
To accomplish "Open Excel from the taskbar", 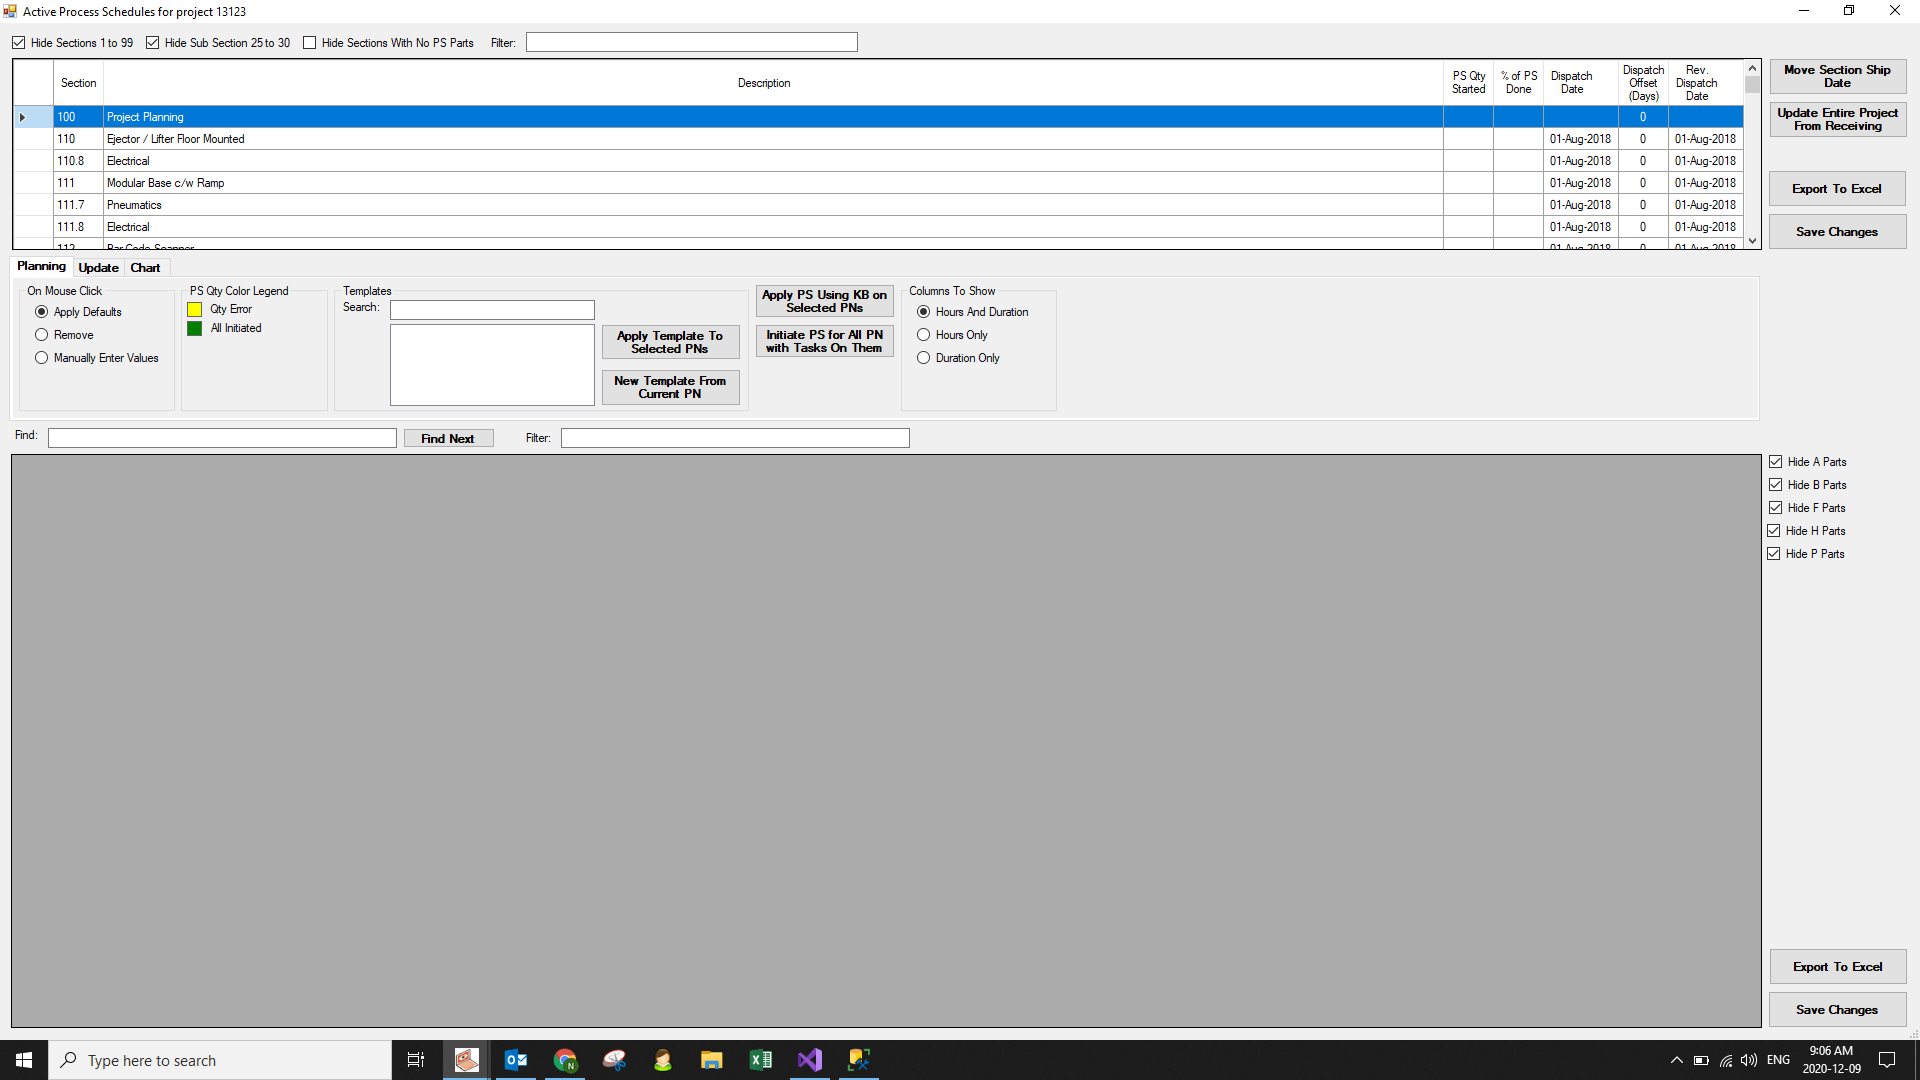I will pos(760,1060).
